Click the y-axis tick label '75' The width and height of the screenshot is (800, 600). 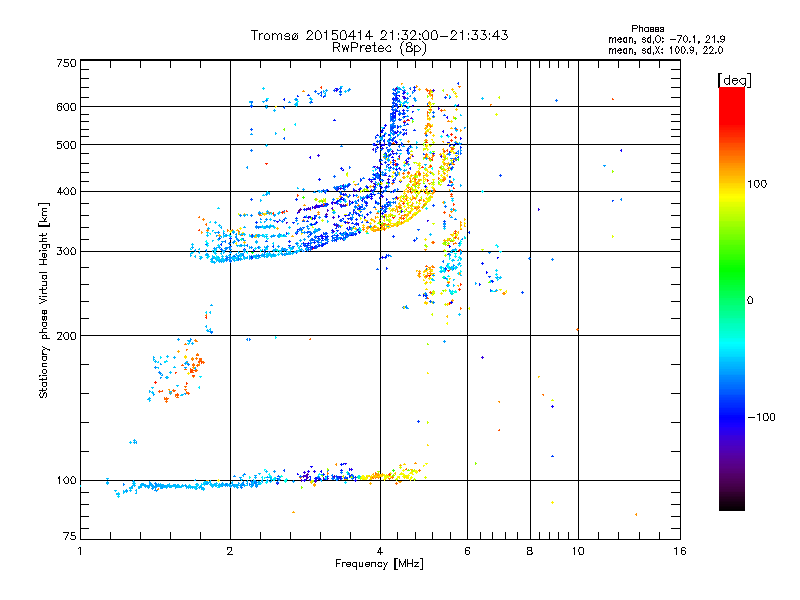[x=70, y=536]
